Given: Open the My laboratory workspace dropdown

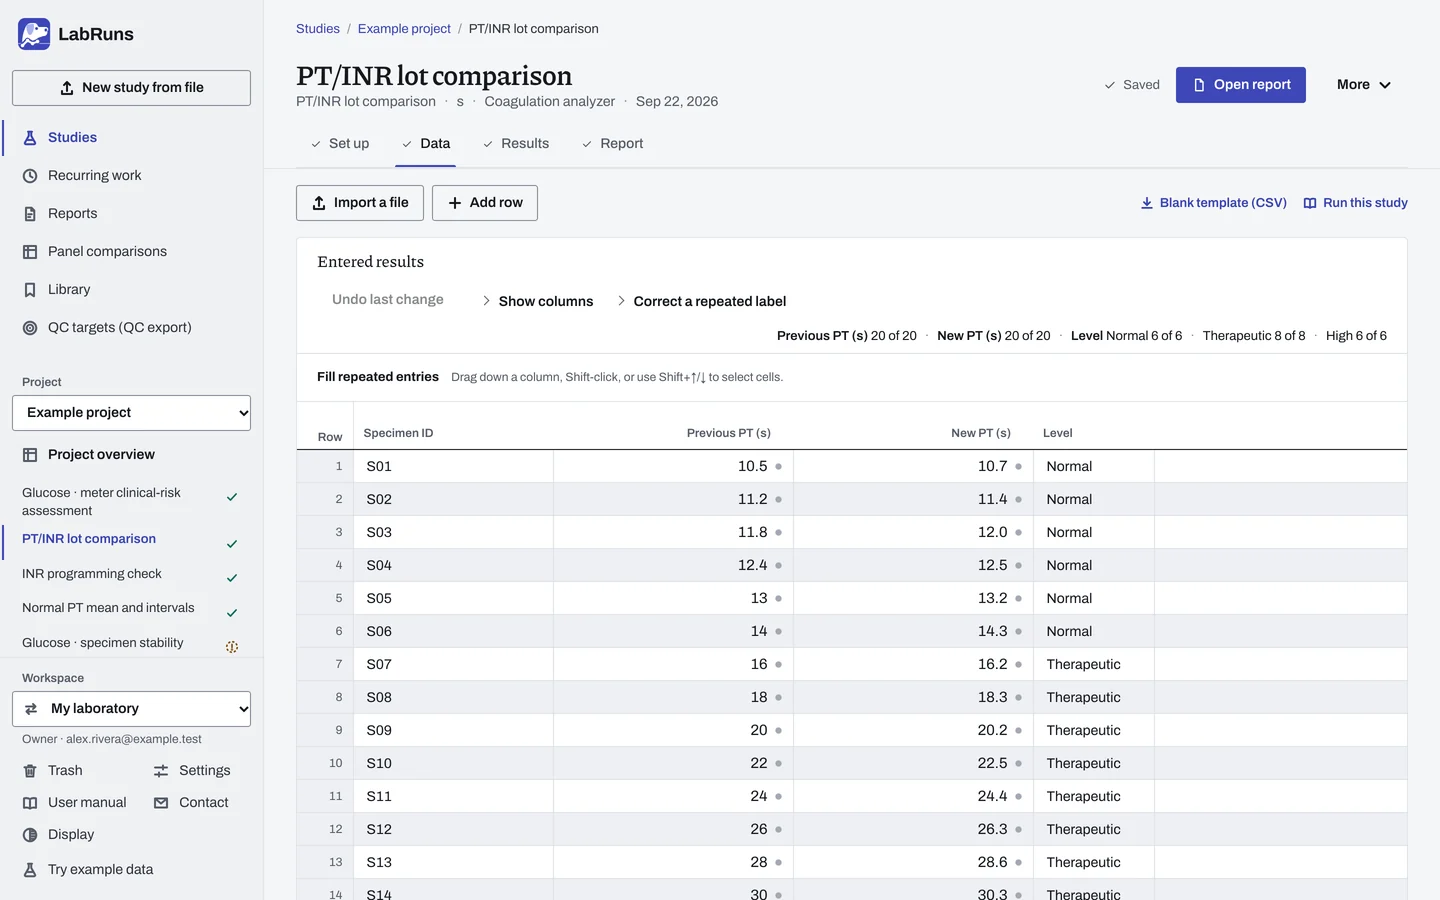Looking at the screenshot, I should 131,709.
